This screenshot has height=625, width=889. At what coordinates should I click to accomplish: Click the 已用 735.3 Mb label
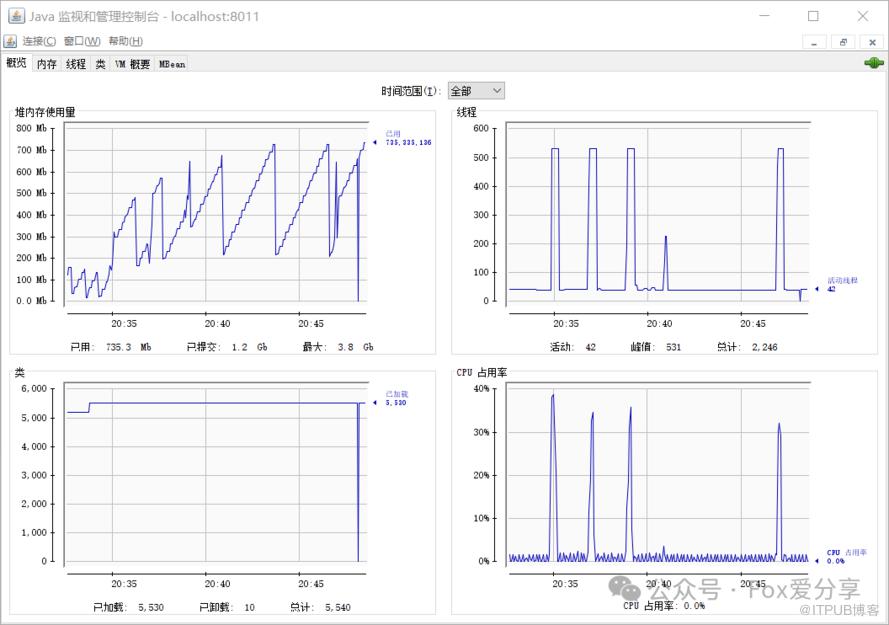pos(111,347)
